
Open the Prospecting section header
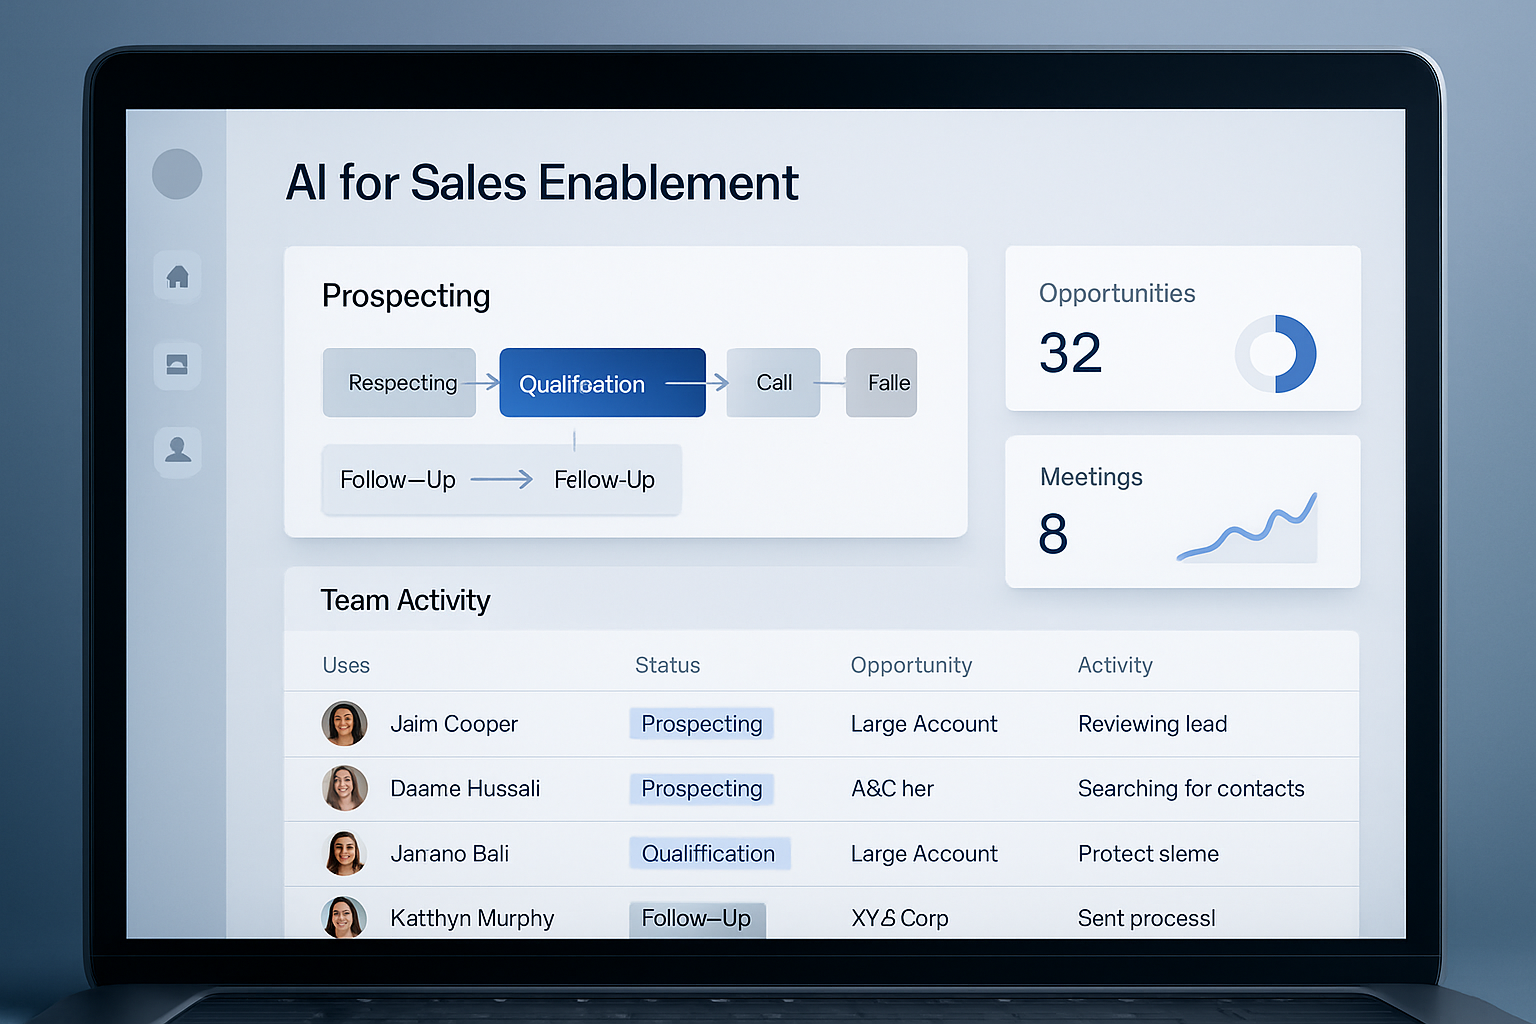pos(406,295)
